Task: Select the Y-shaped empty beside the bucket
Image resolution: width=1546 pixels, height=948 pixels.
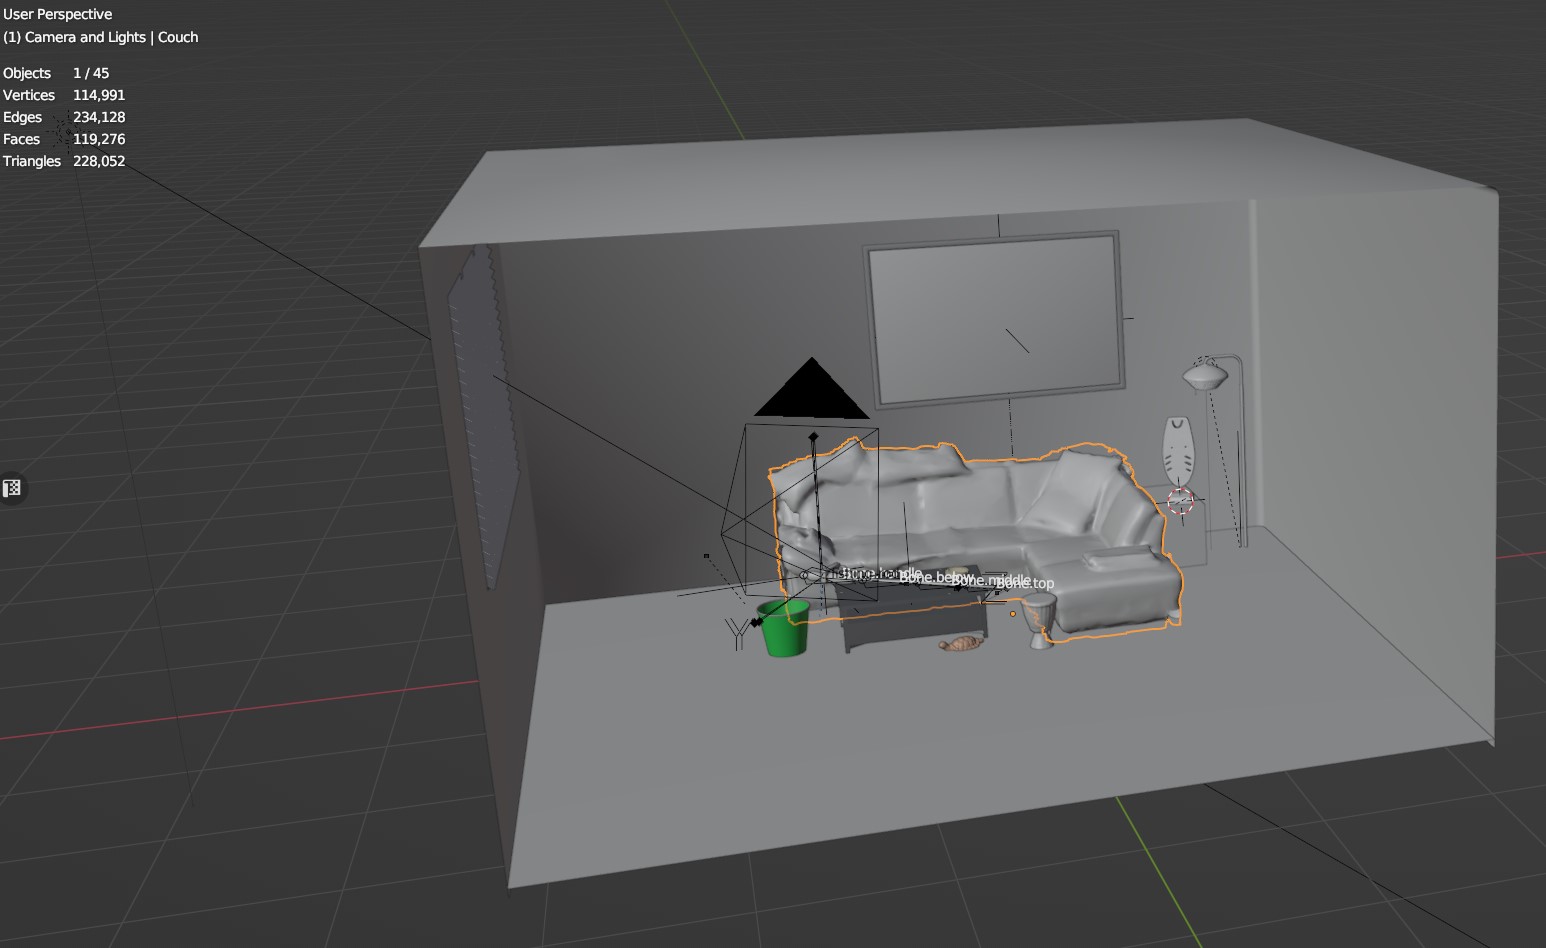Action: coord(738,631)
